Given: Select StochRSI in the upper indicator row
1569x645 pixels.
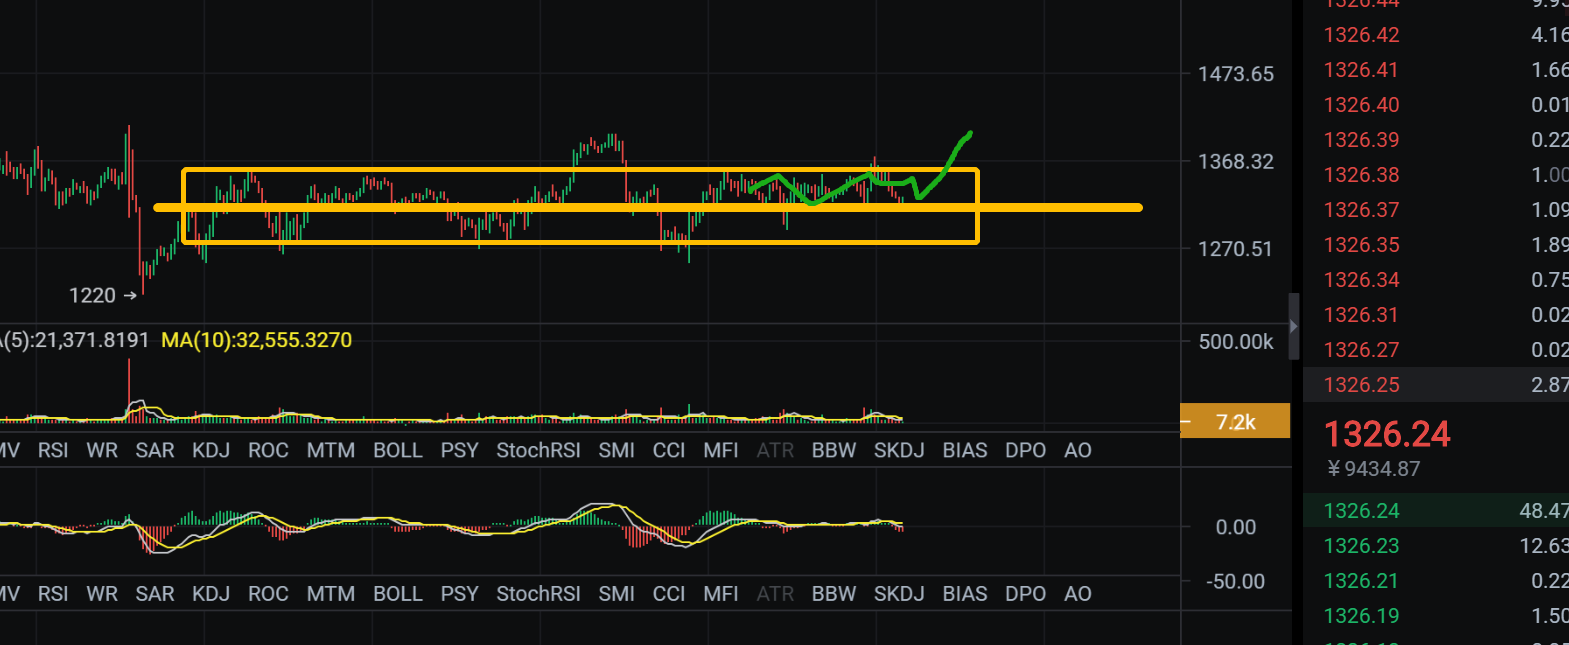Looking at the screenshot, I should [x=538, y=450].
